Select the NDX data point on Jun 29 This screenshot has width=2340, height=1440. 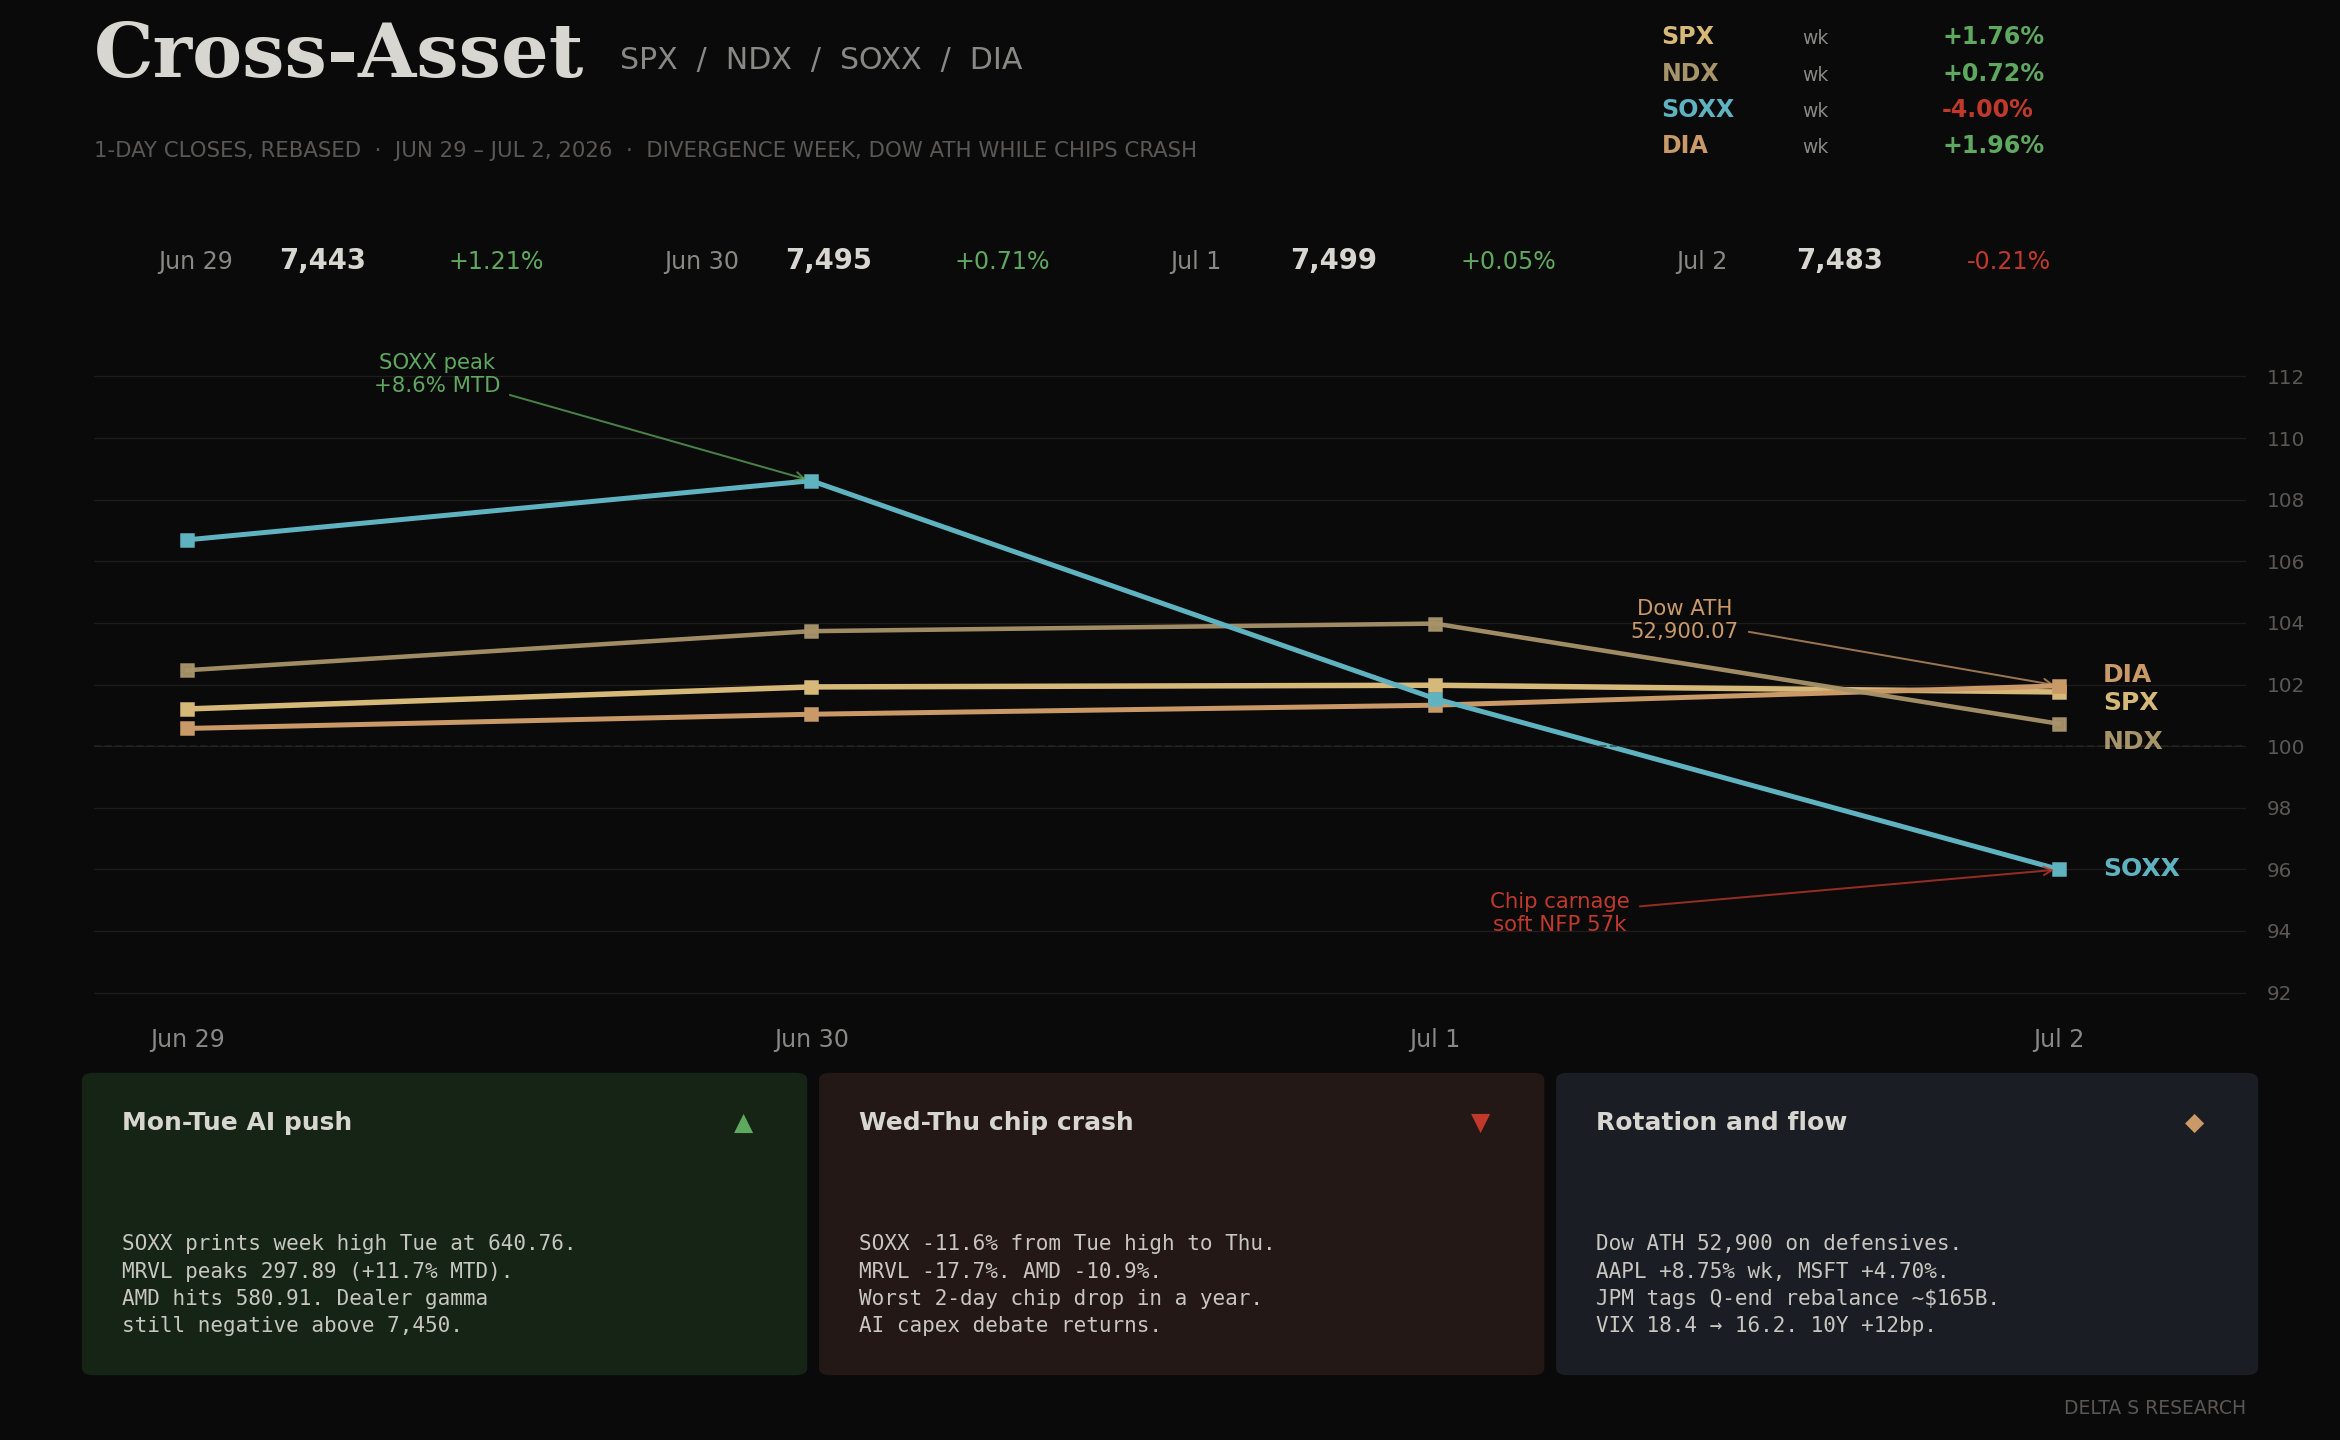click(187, 670)
